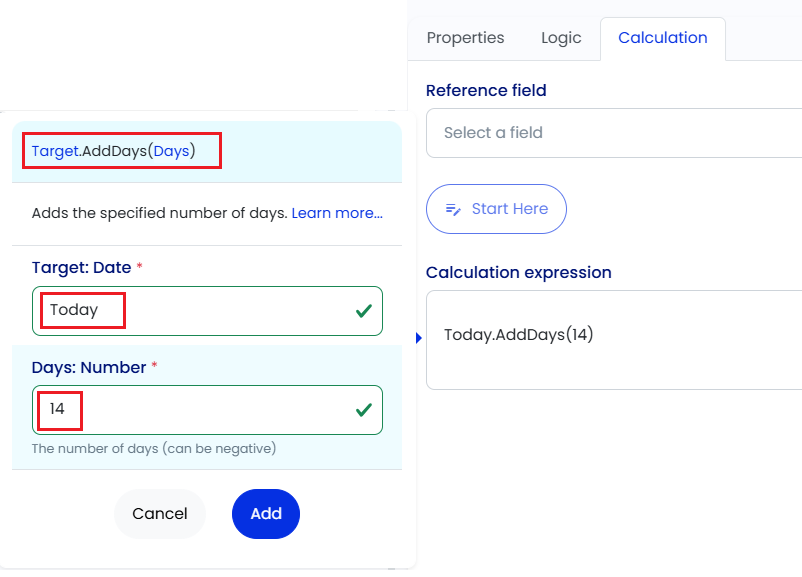Open the Reference field 'Select a field' dropdown
Image resolution: width=802 pixels, height=577 pixels.
(614, 133)
